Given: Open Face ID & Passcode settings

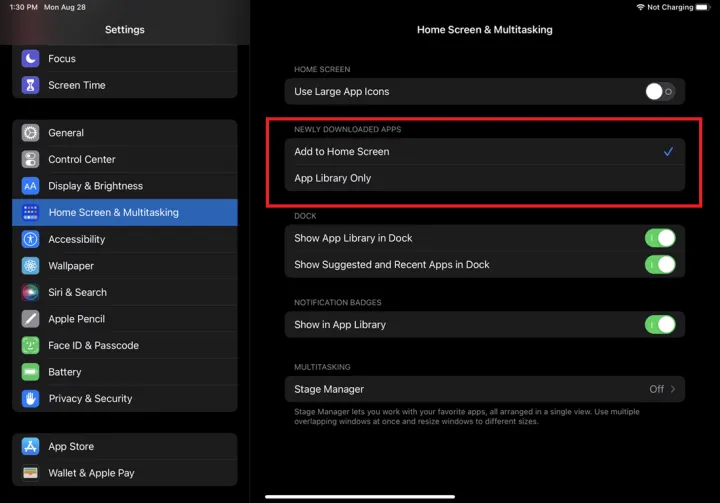Looking at the screenshot, I should 93,346.
